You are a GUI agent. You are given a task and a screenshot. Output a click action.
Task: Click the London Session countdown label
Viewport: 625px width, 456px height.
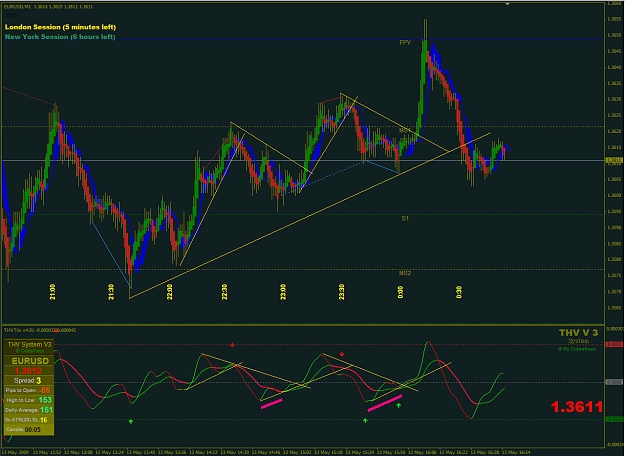(x=60, y=27)
